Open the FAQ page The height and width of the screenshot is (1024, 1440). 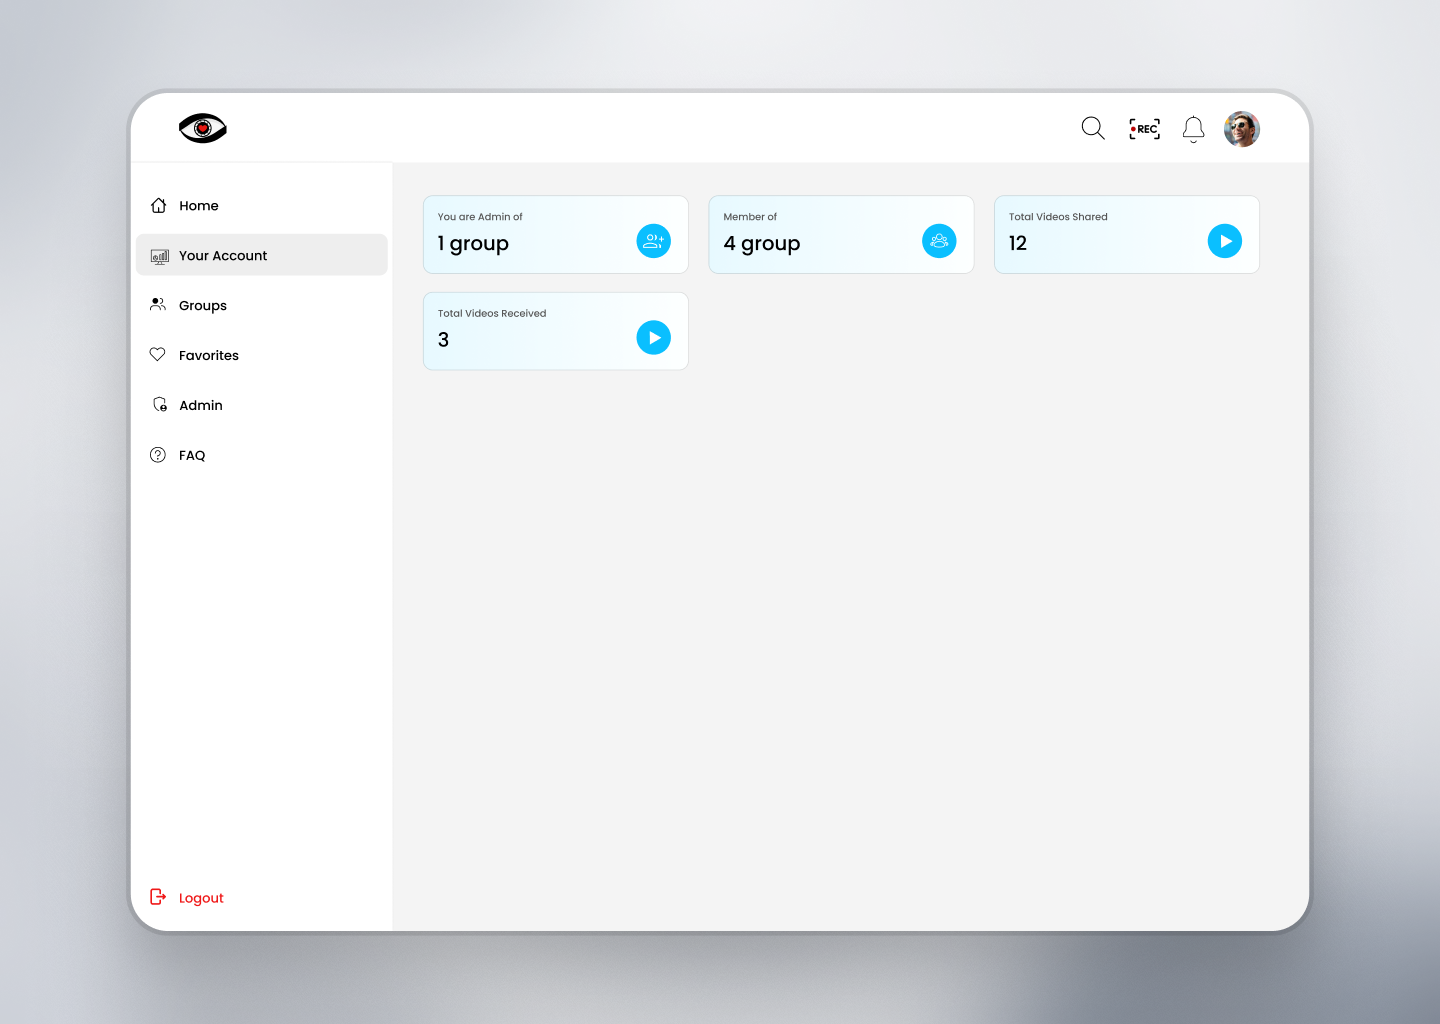coord(191,456)
